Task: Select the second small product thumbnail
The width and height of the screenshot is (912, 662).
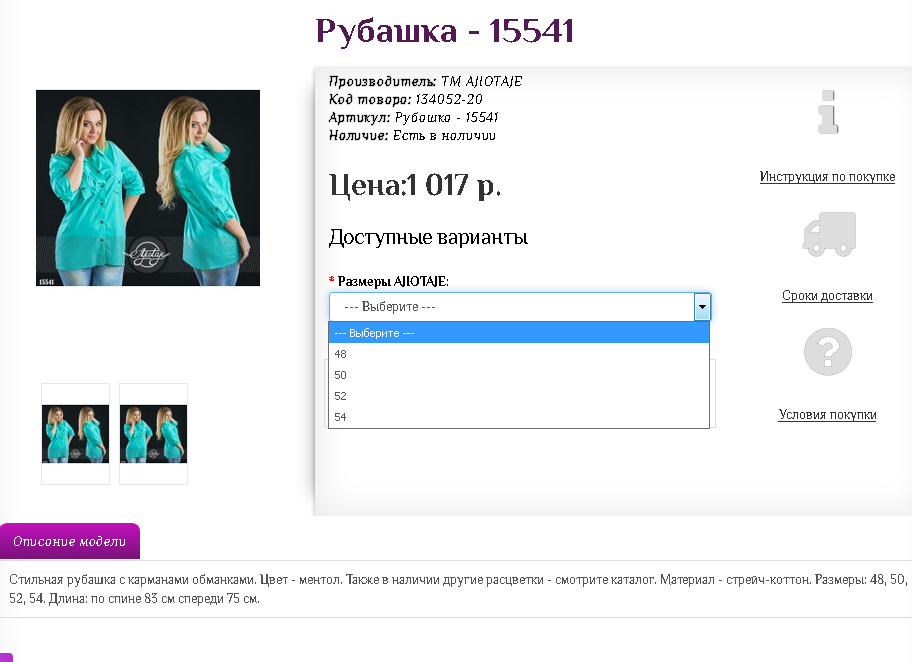Action: 154,434
